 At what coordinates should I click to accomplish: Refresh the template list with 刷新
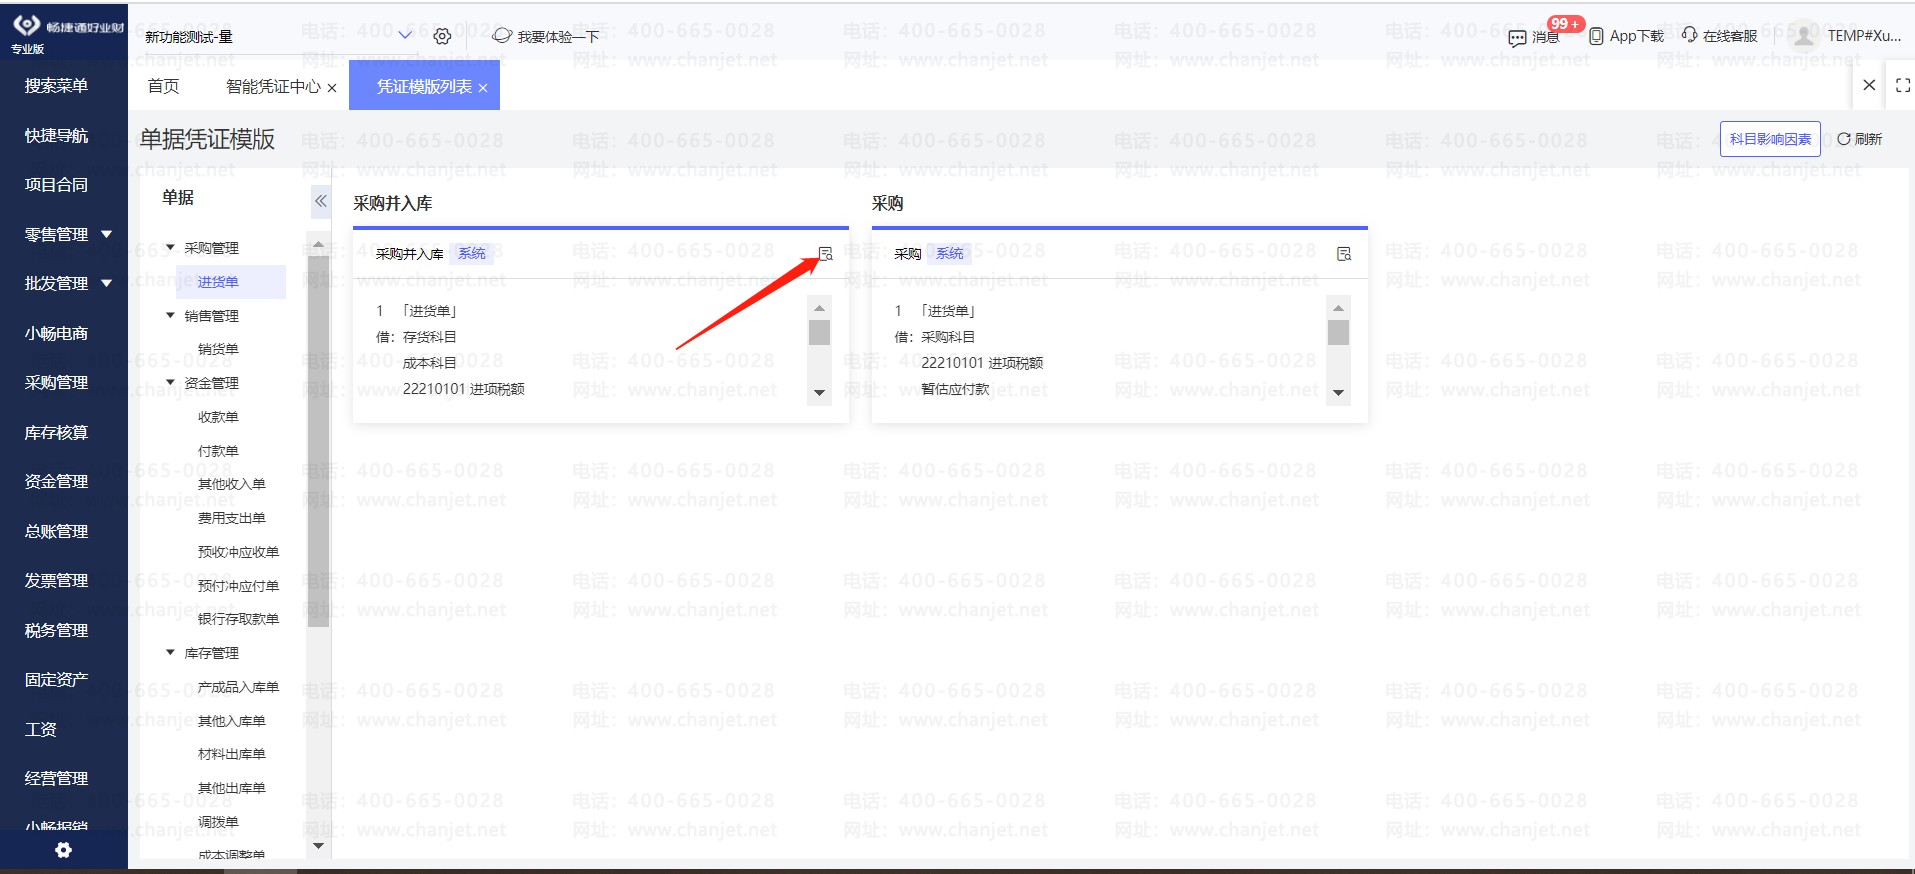[1860, 139]
